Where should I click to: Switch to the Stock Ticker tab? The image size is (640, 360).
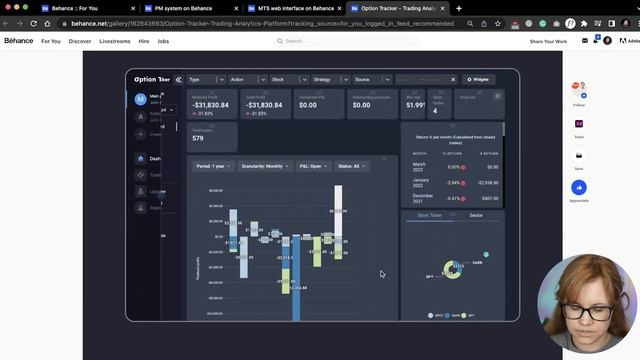point(429,215)
